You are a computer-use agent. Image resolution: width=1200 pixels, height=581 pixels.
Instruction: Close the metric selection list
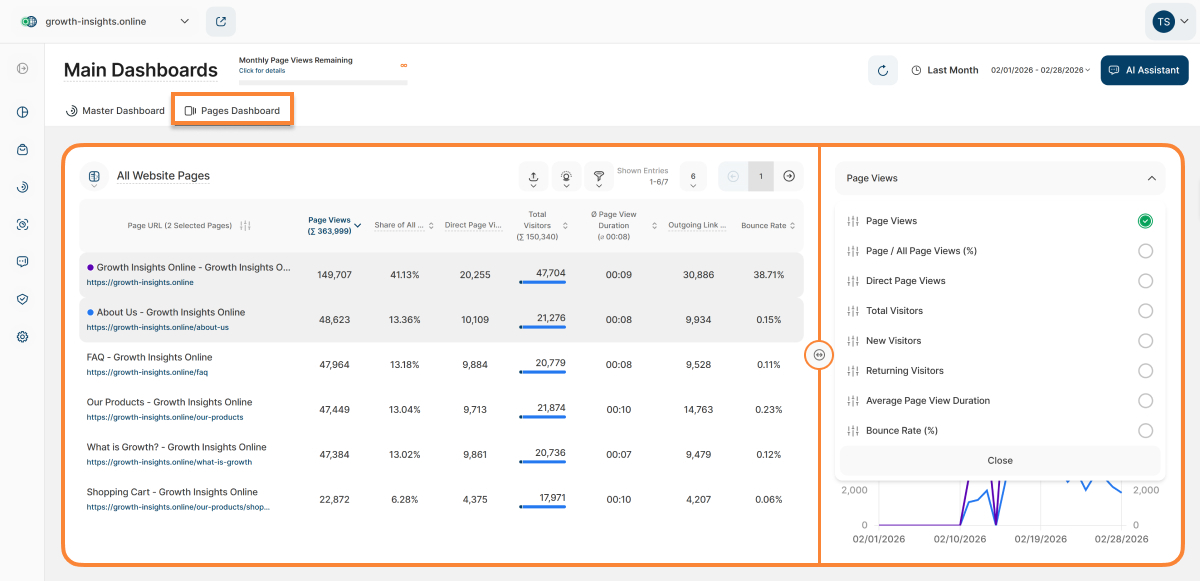tap(999, 461)
